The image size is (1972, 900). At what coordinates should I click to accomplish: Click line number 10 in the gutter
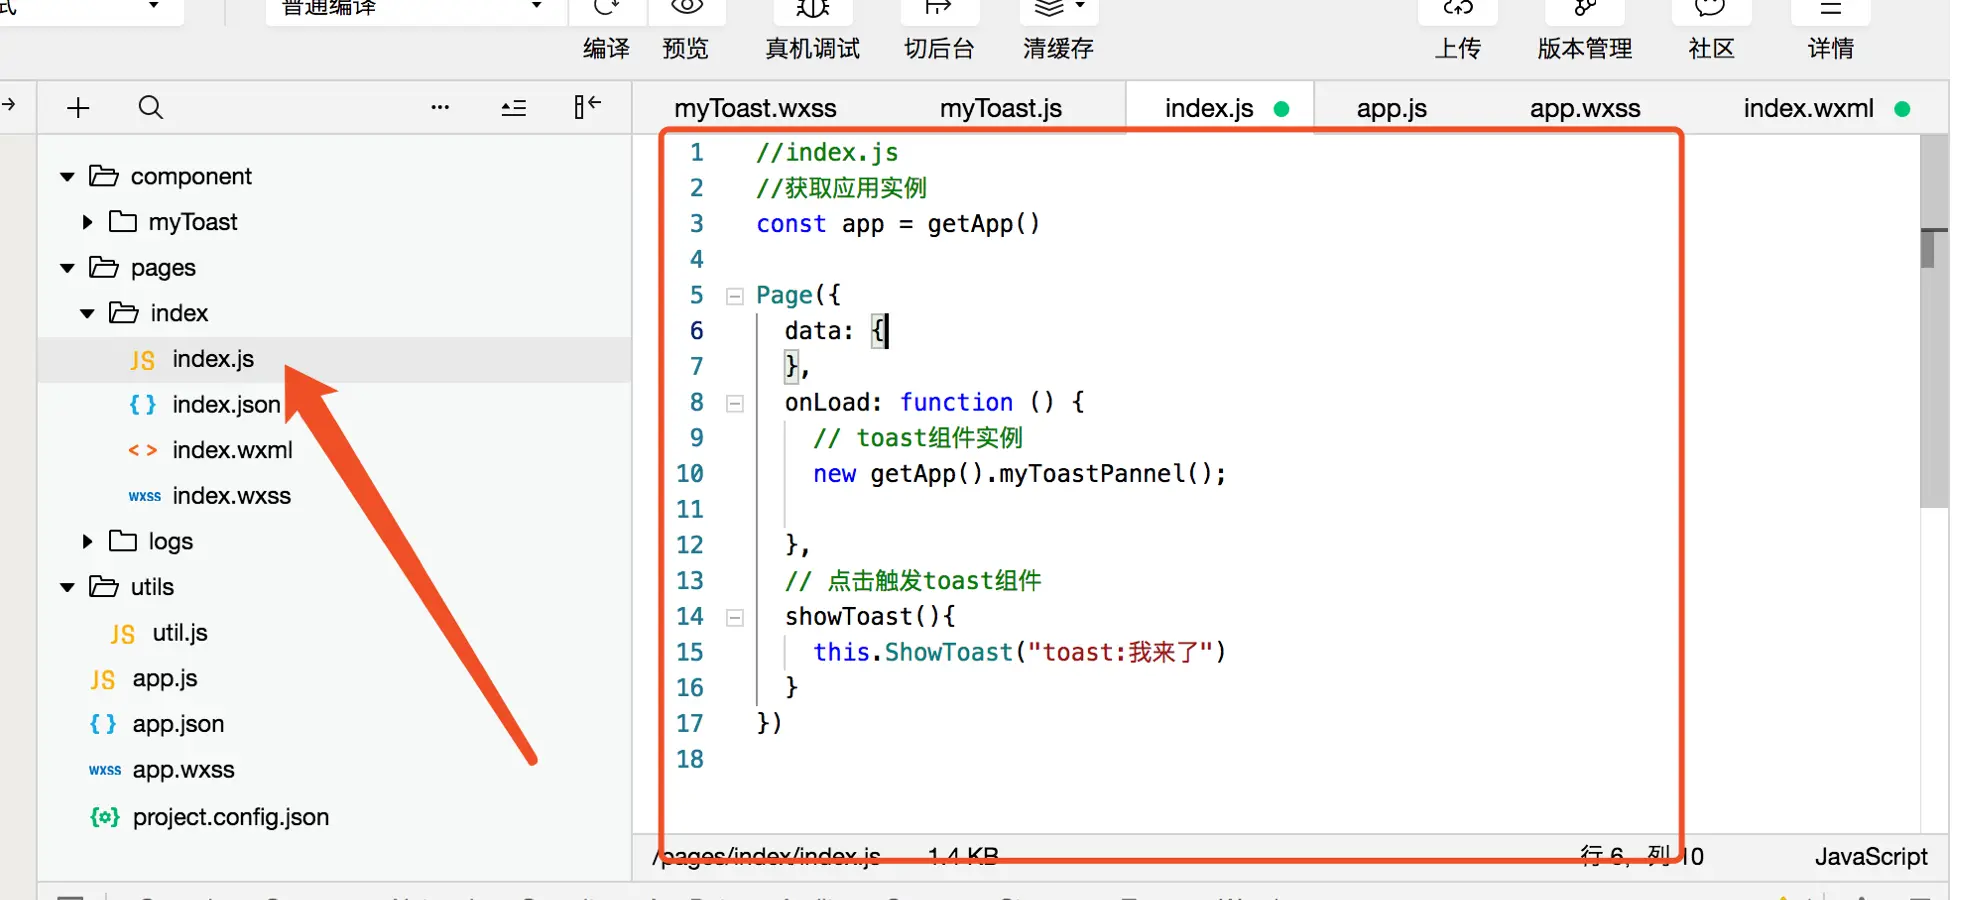tap(690, 474)
